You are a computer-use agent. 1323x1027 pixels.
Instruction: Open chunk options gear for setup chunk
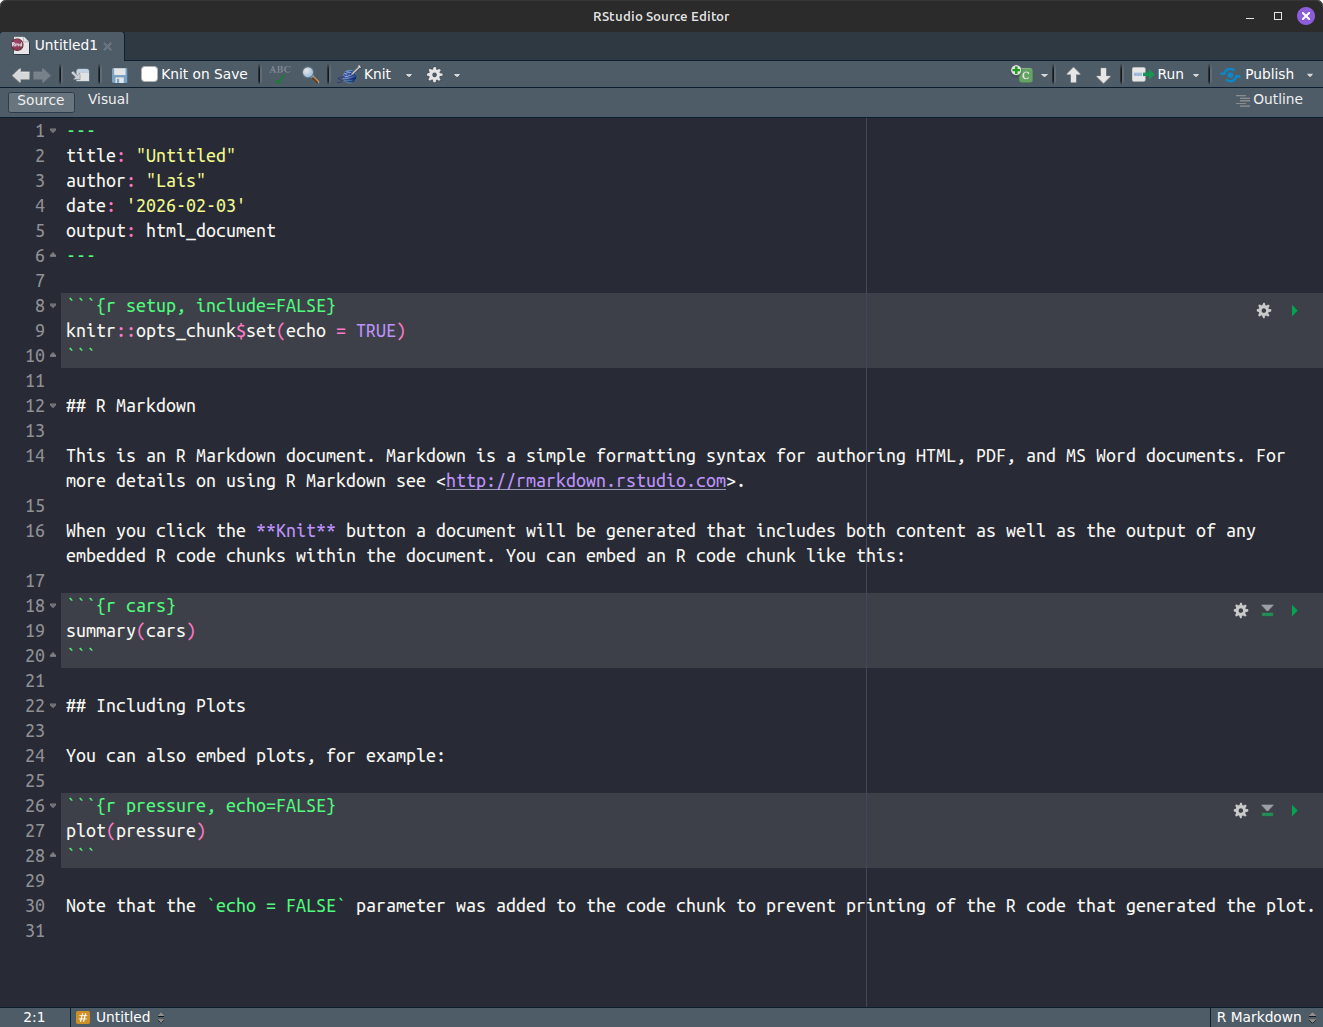click(x=1263, y=310)
